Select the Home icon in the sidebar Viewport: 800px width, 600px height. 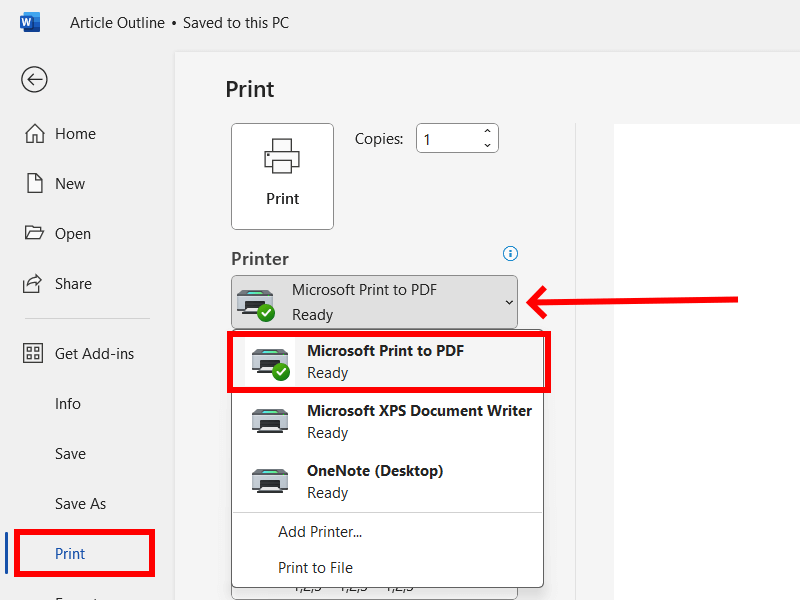click(x=34, y=133)
